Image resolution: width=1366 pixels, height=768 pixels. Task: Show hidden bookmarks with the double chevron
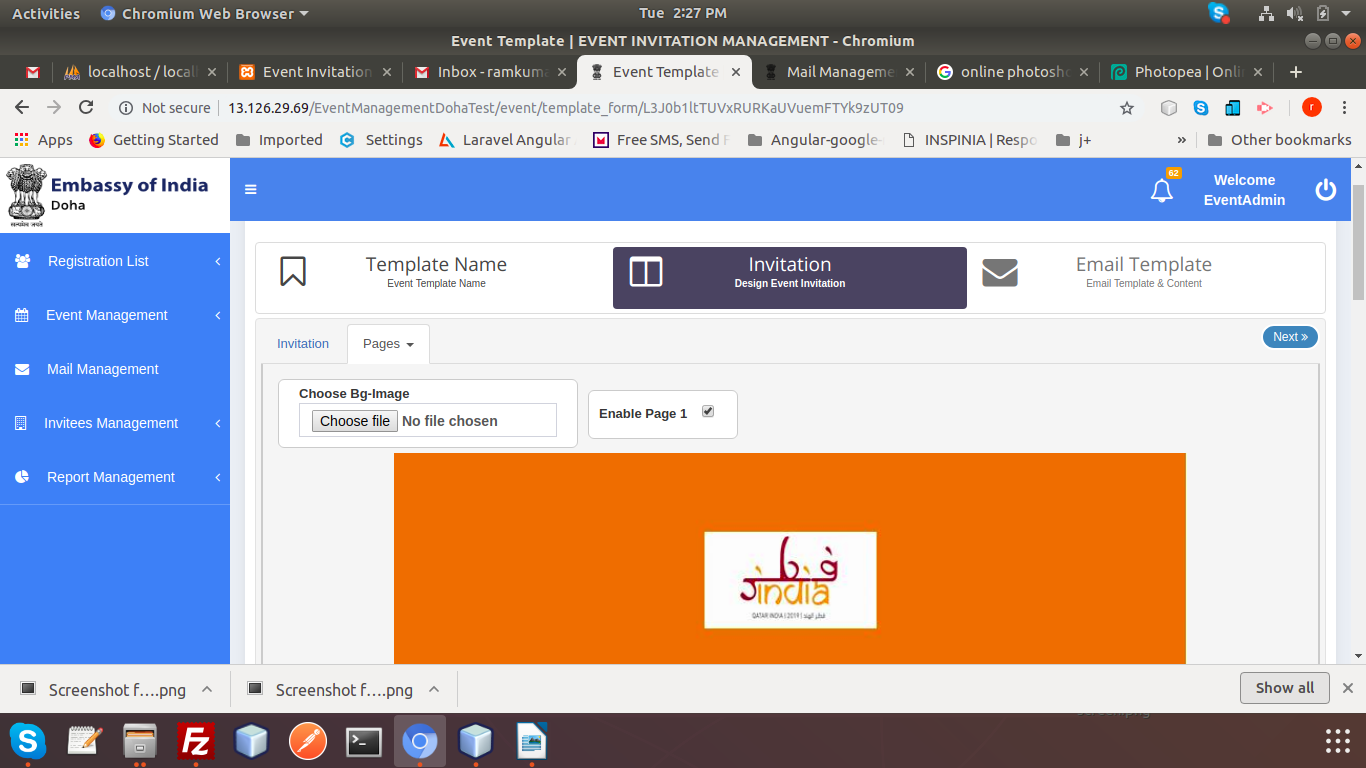click(x=1182, y=140)
